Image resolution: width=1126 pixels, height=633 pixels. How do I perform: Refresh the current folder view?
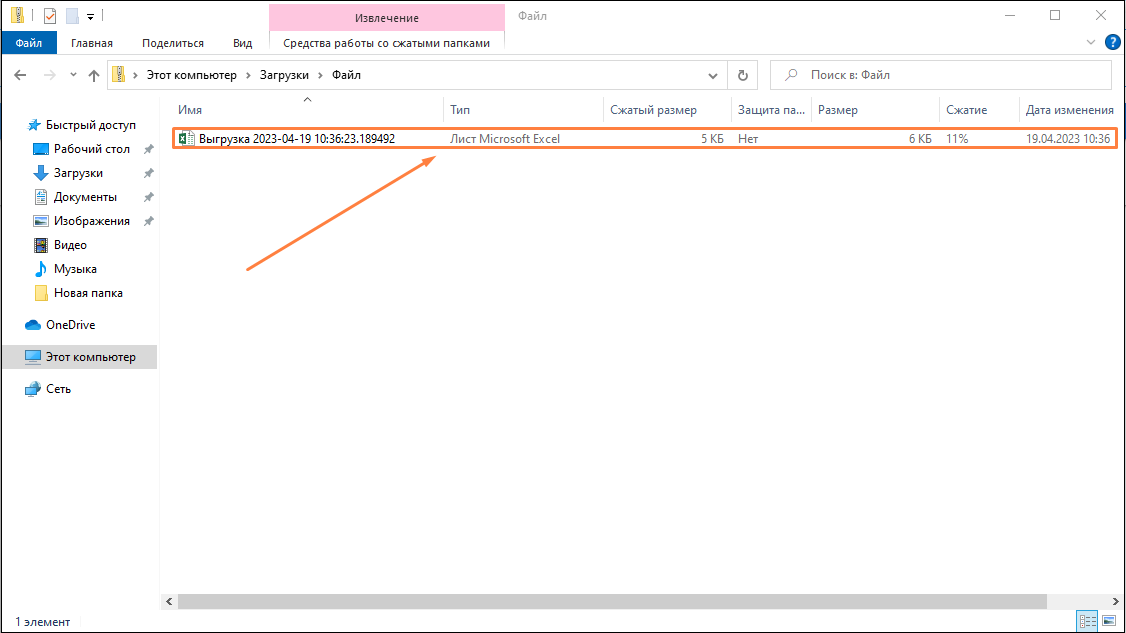click(741, 75)
